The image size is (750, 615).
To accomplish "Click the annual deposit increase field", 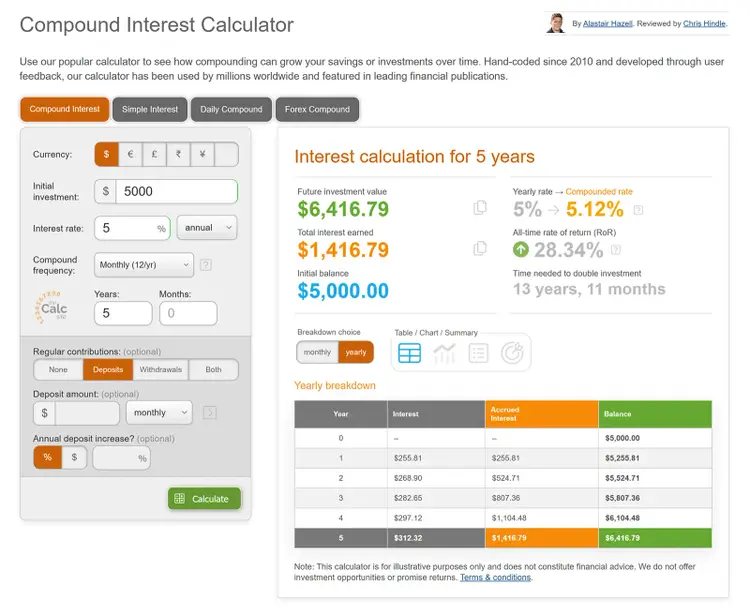I will tap(121, 458).
